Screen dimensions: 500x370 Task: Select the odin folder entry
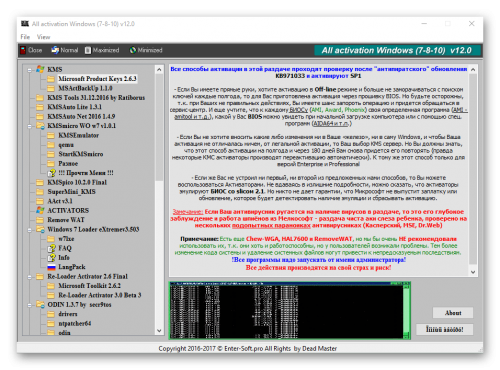click(64, 332)
